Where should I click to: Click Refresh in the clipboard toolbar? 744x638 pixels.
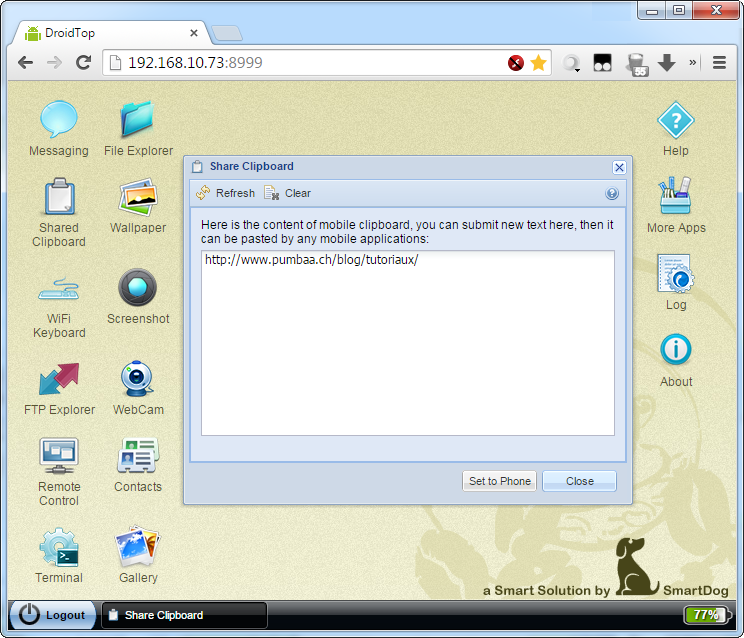226,193
